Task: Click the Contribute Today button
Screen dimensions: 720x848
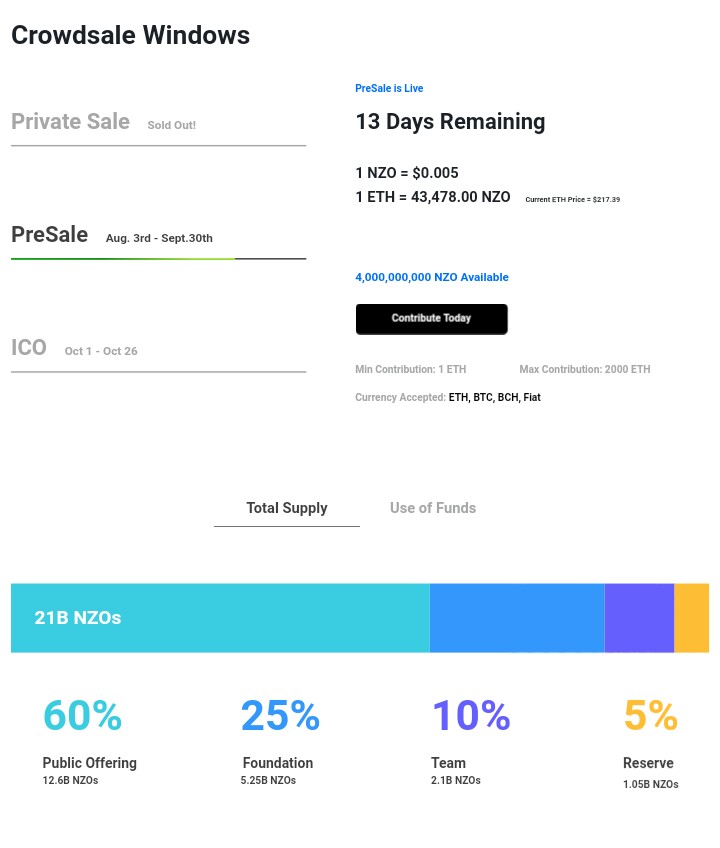Action: [x=431, y=319]
